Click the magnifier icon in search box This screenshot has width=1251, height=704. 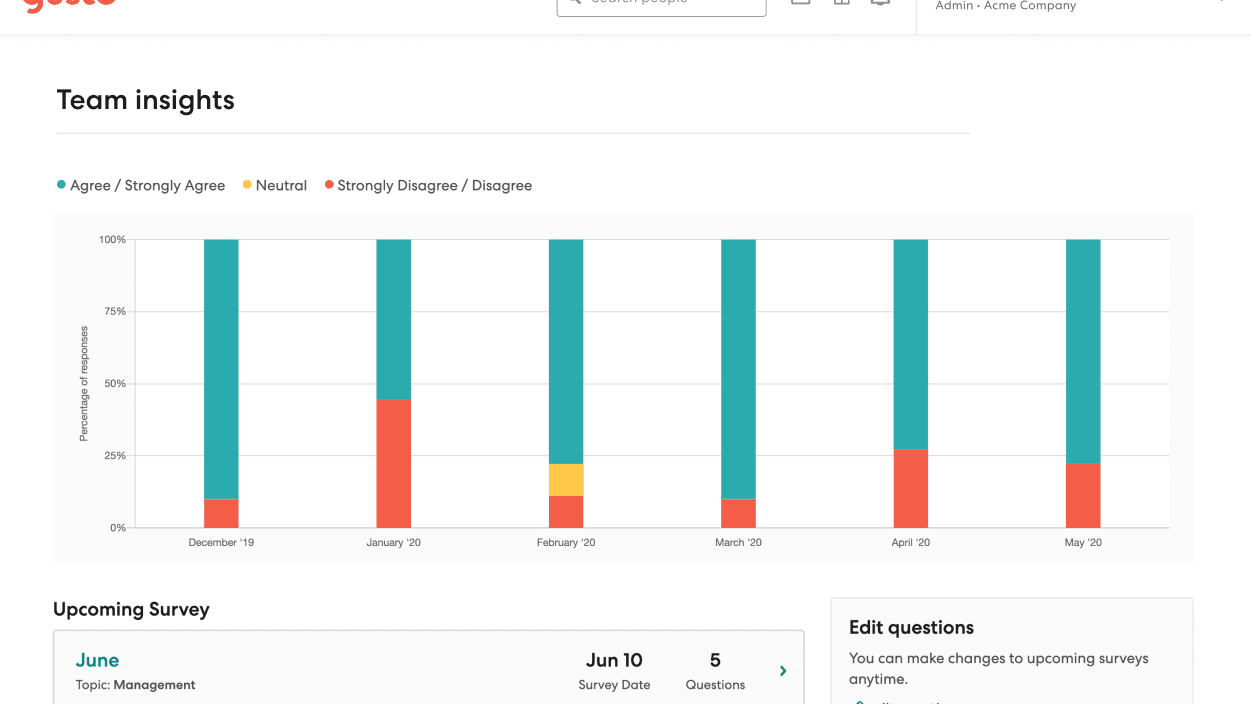pos(574,3)
